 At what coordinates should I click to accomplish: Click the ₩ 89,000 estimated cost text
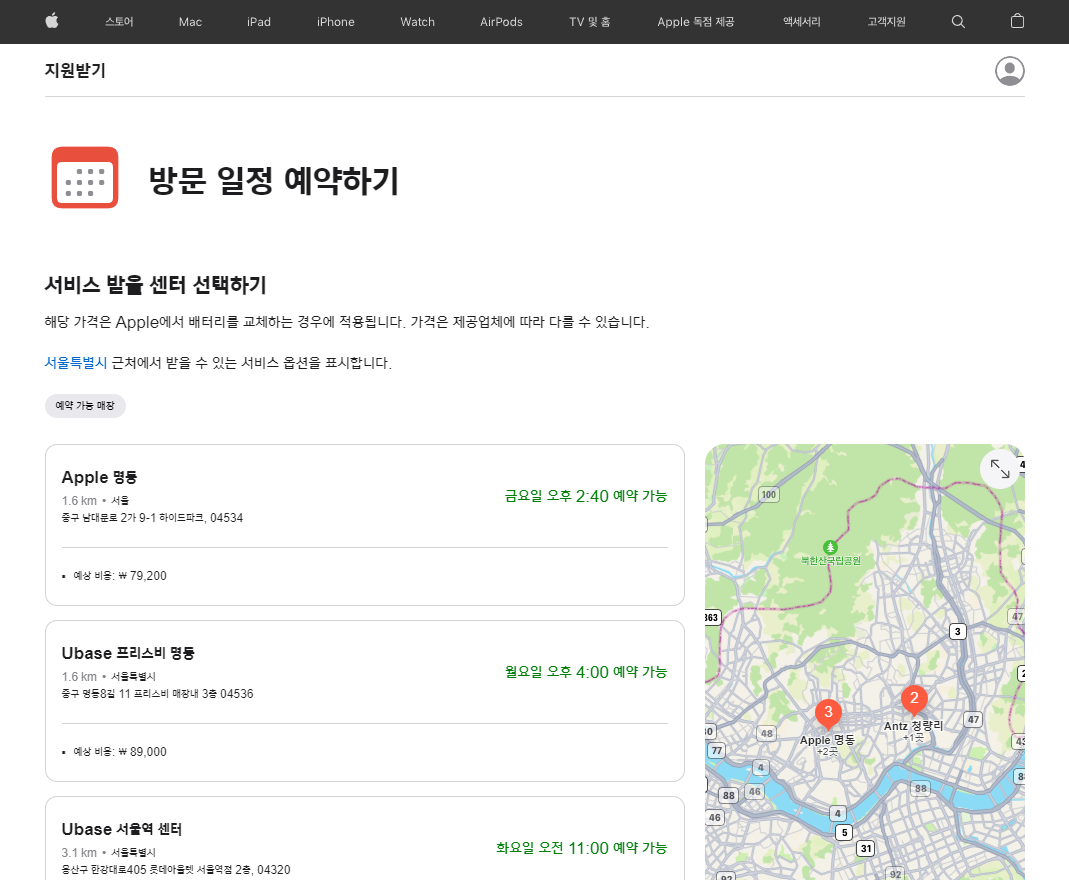pos(142,752)
